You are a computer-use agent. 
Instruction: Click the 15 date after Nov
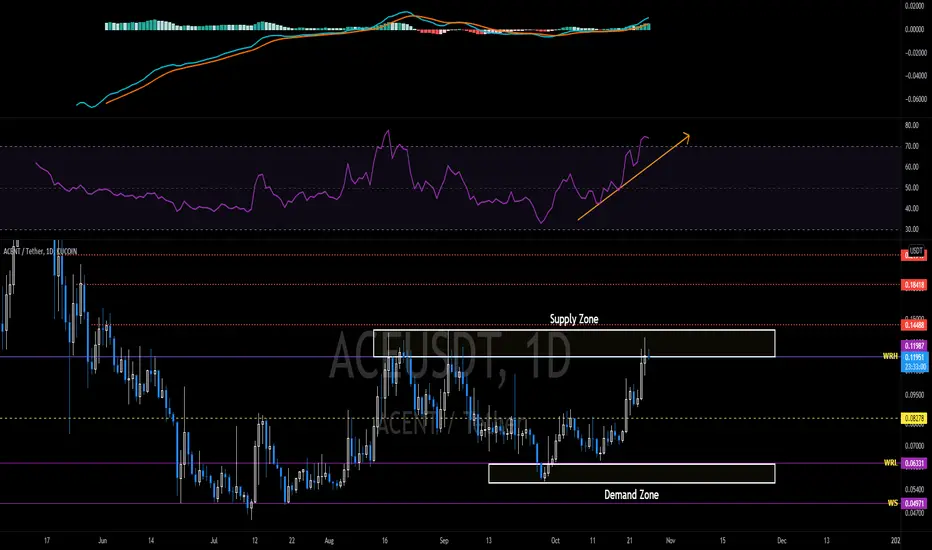click(723, 540)
